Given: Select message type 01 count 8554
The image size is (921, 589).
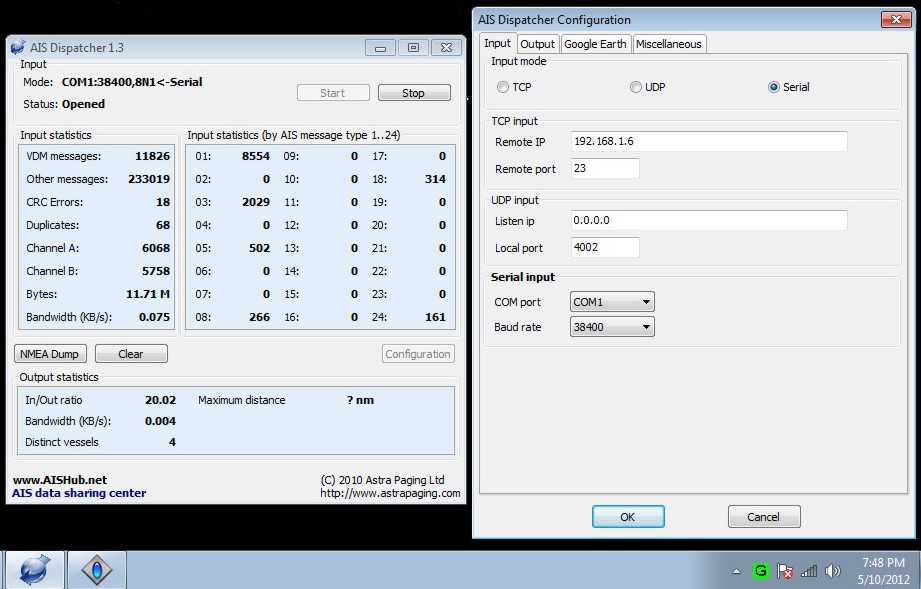Looking at the screenshot, I should pos(256,156).
